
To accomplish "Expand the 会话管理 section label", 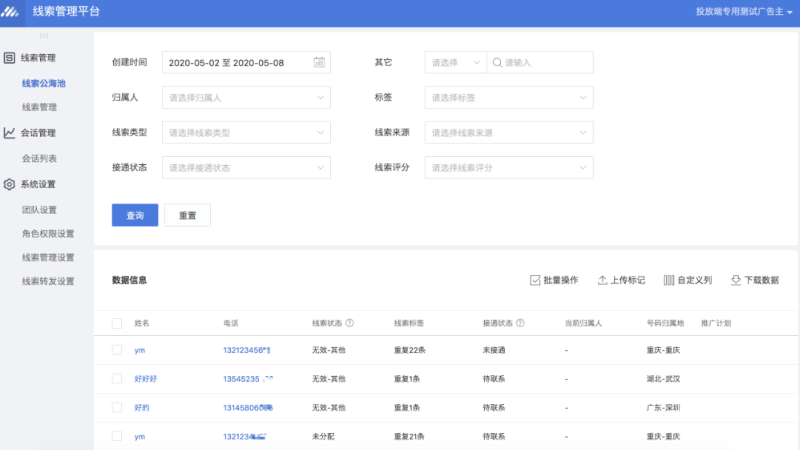I will click(38, 133).
